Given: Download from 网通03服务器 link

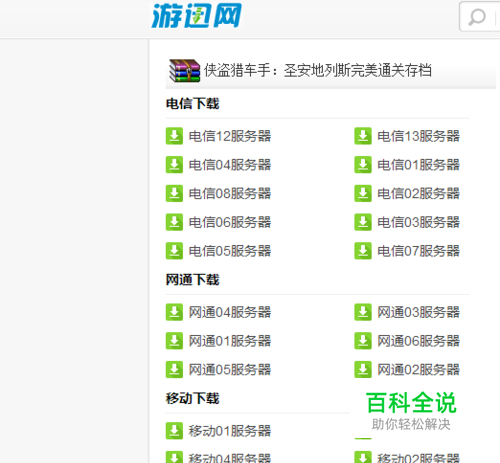Looking at the screenshot, I should [x=419, y=312].
